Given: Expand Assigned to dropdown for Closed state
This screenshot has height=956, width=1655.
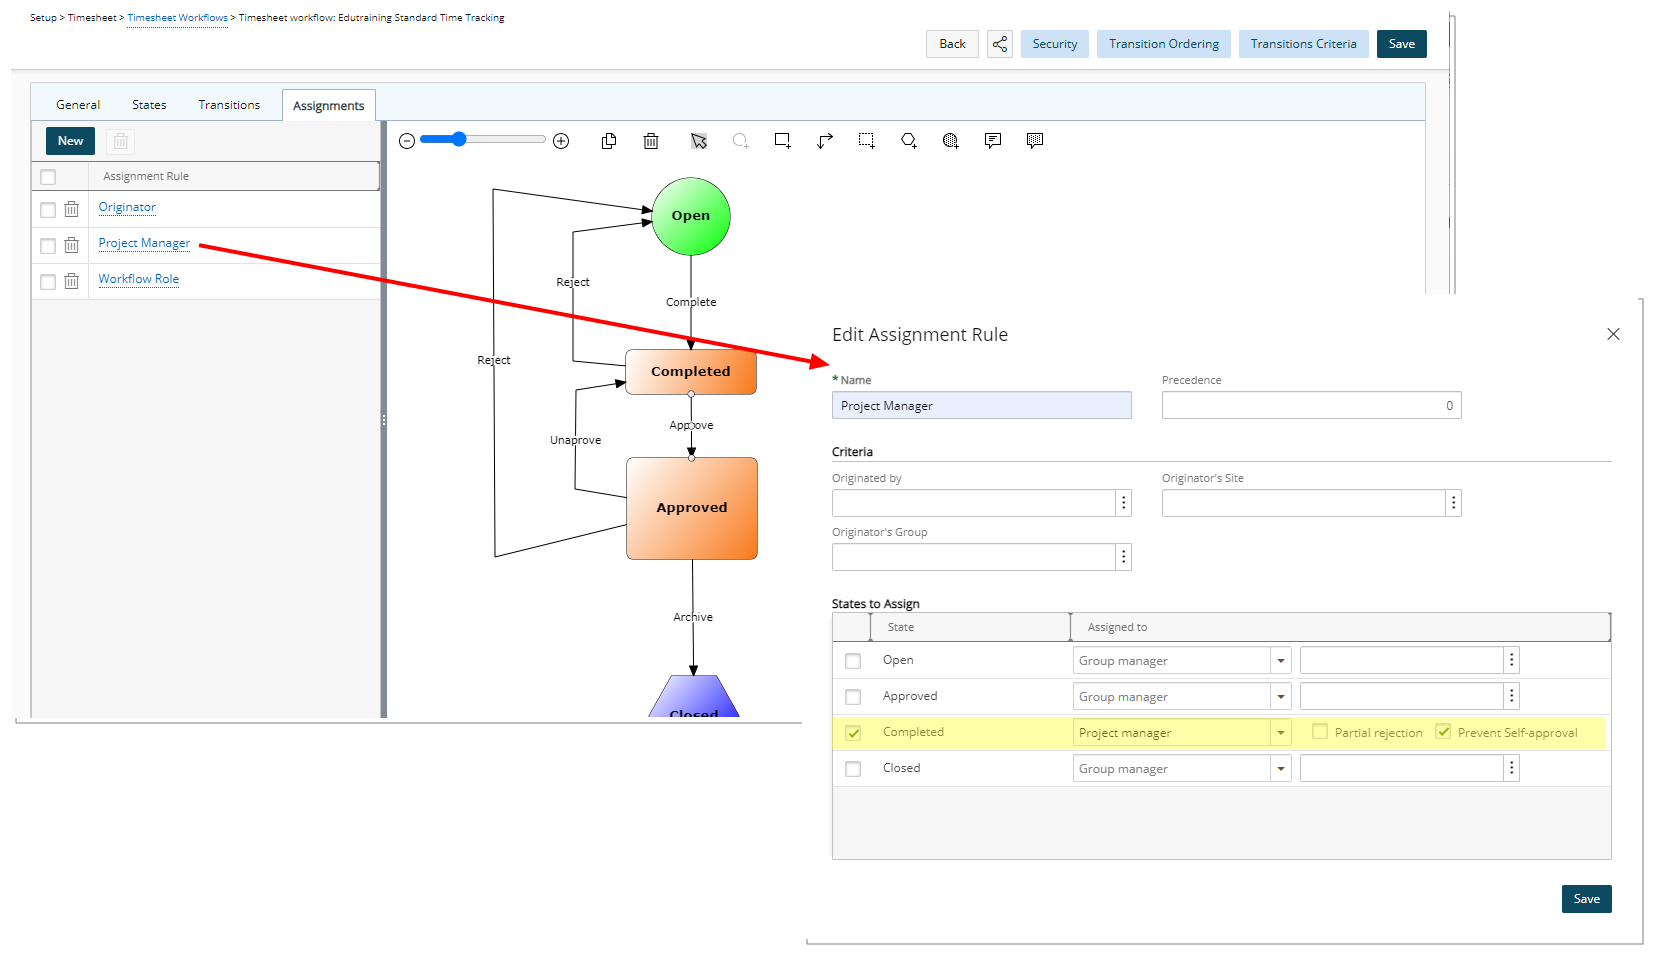Looking at the screenshot, I should (1281, 768).
